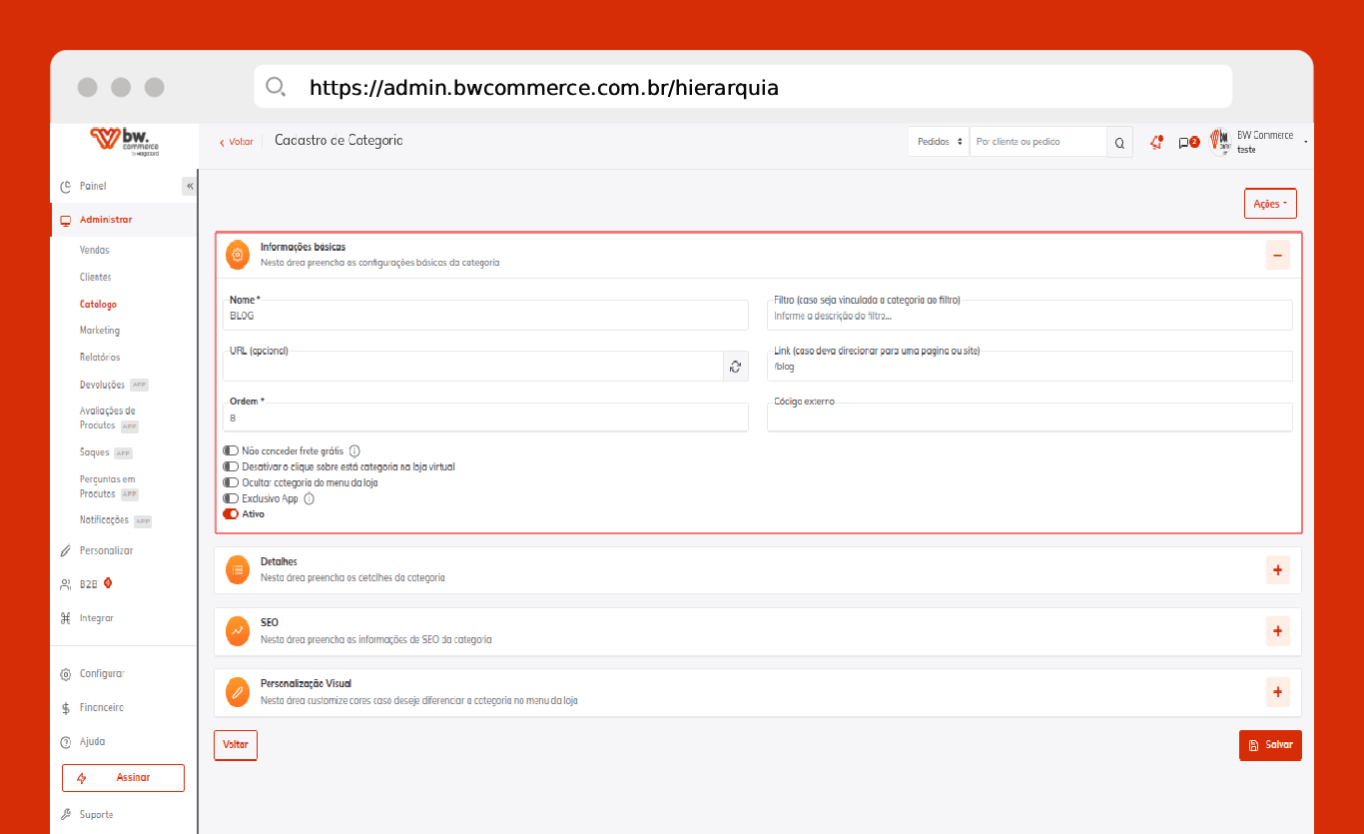Viewport: 1364px width, 834px height.
Task: Open the account menu arrow beside BW Commerce
Action: [1305, 142]
